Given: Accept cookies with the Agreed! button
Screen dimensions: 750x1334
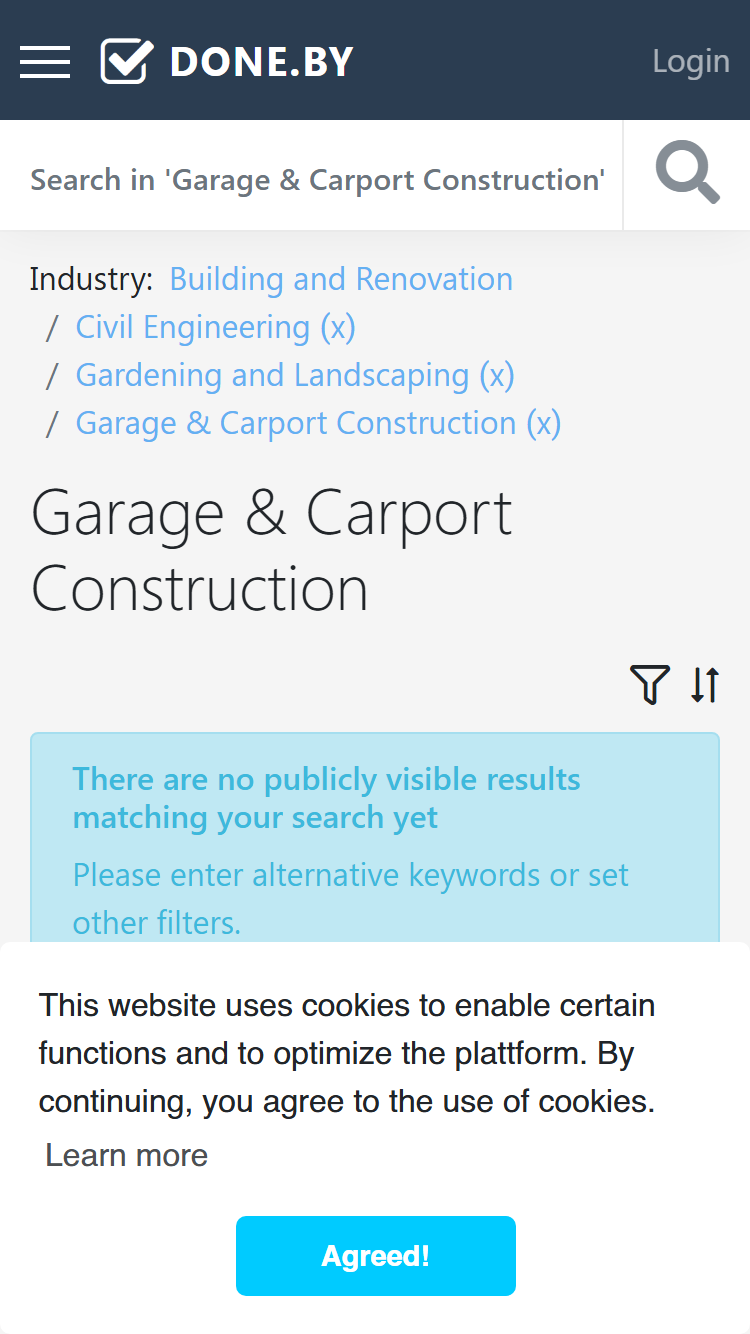Looking at the screenshot, I should click(376, 1256).
